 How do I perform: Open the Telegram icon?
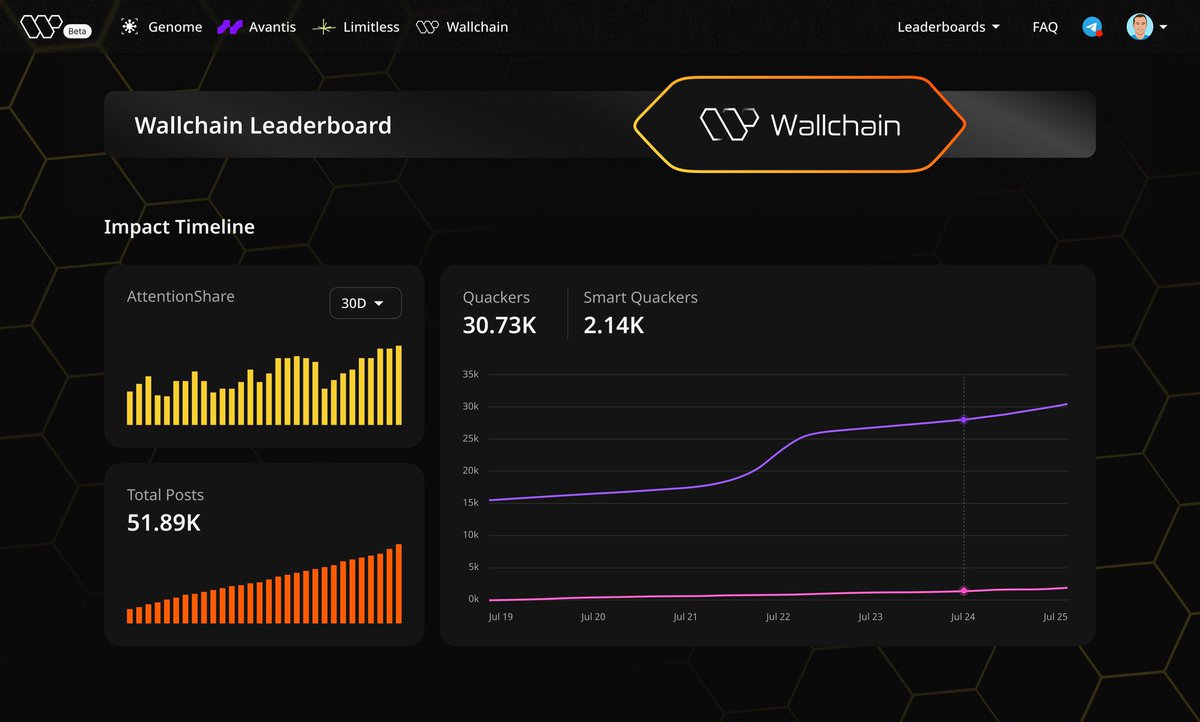coord(1092,27)
